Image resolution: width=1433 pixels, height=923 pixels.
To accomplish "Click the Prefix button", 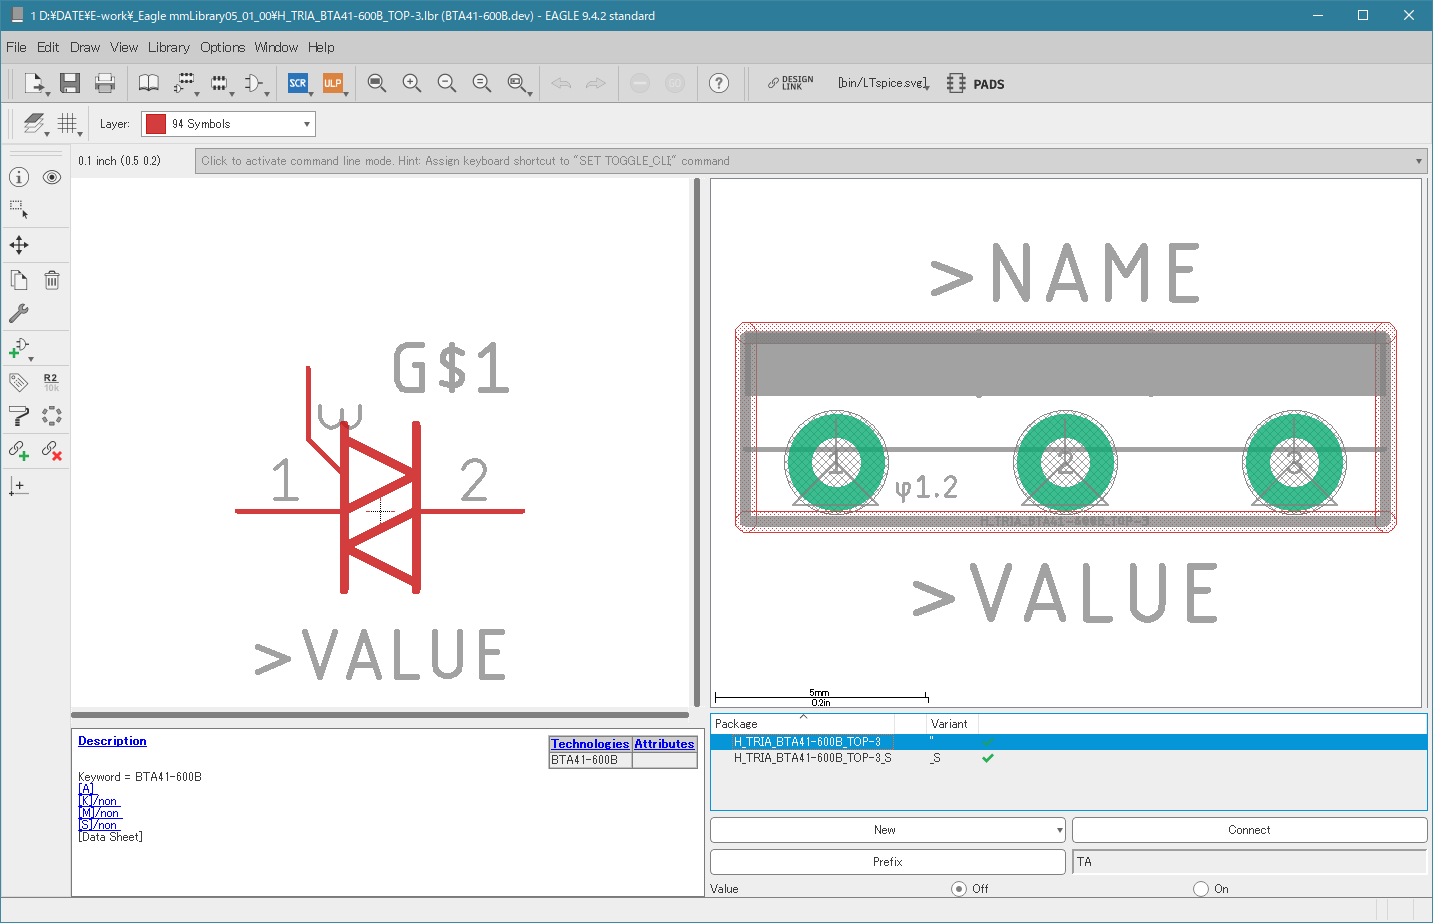I will tap(887, 862).
